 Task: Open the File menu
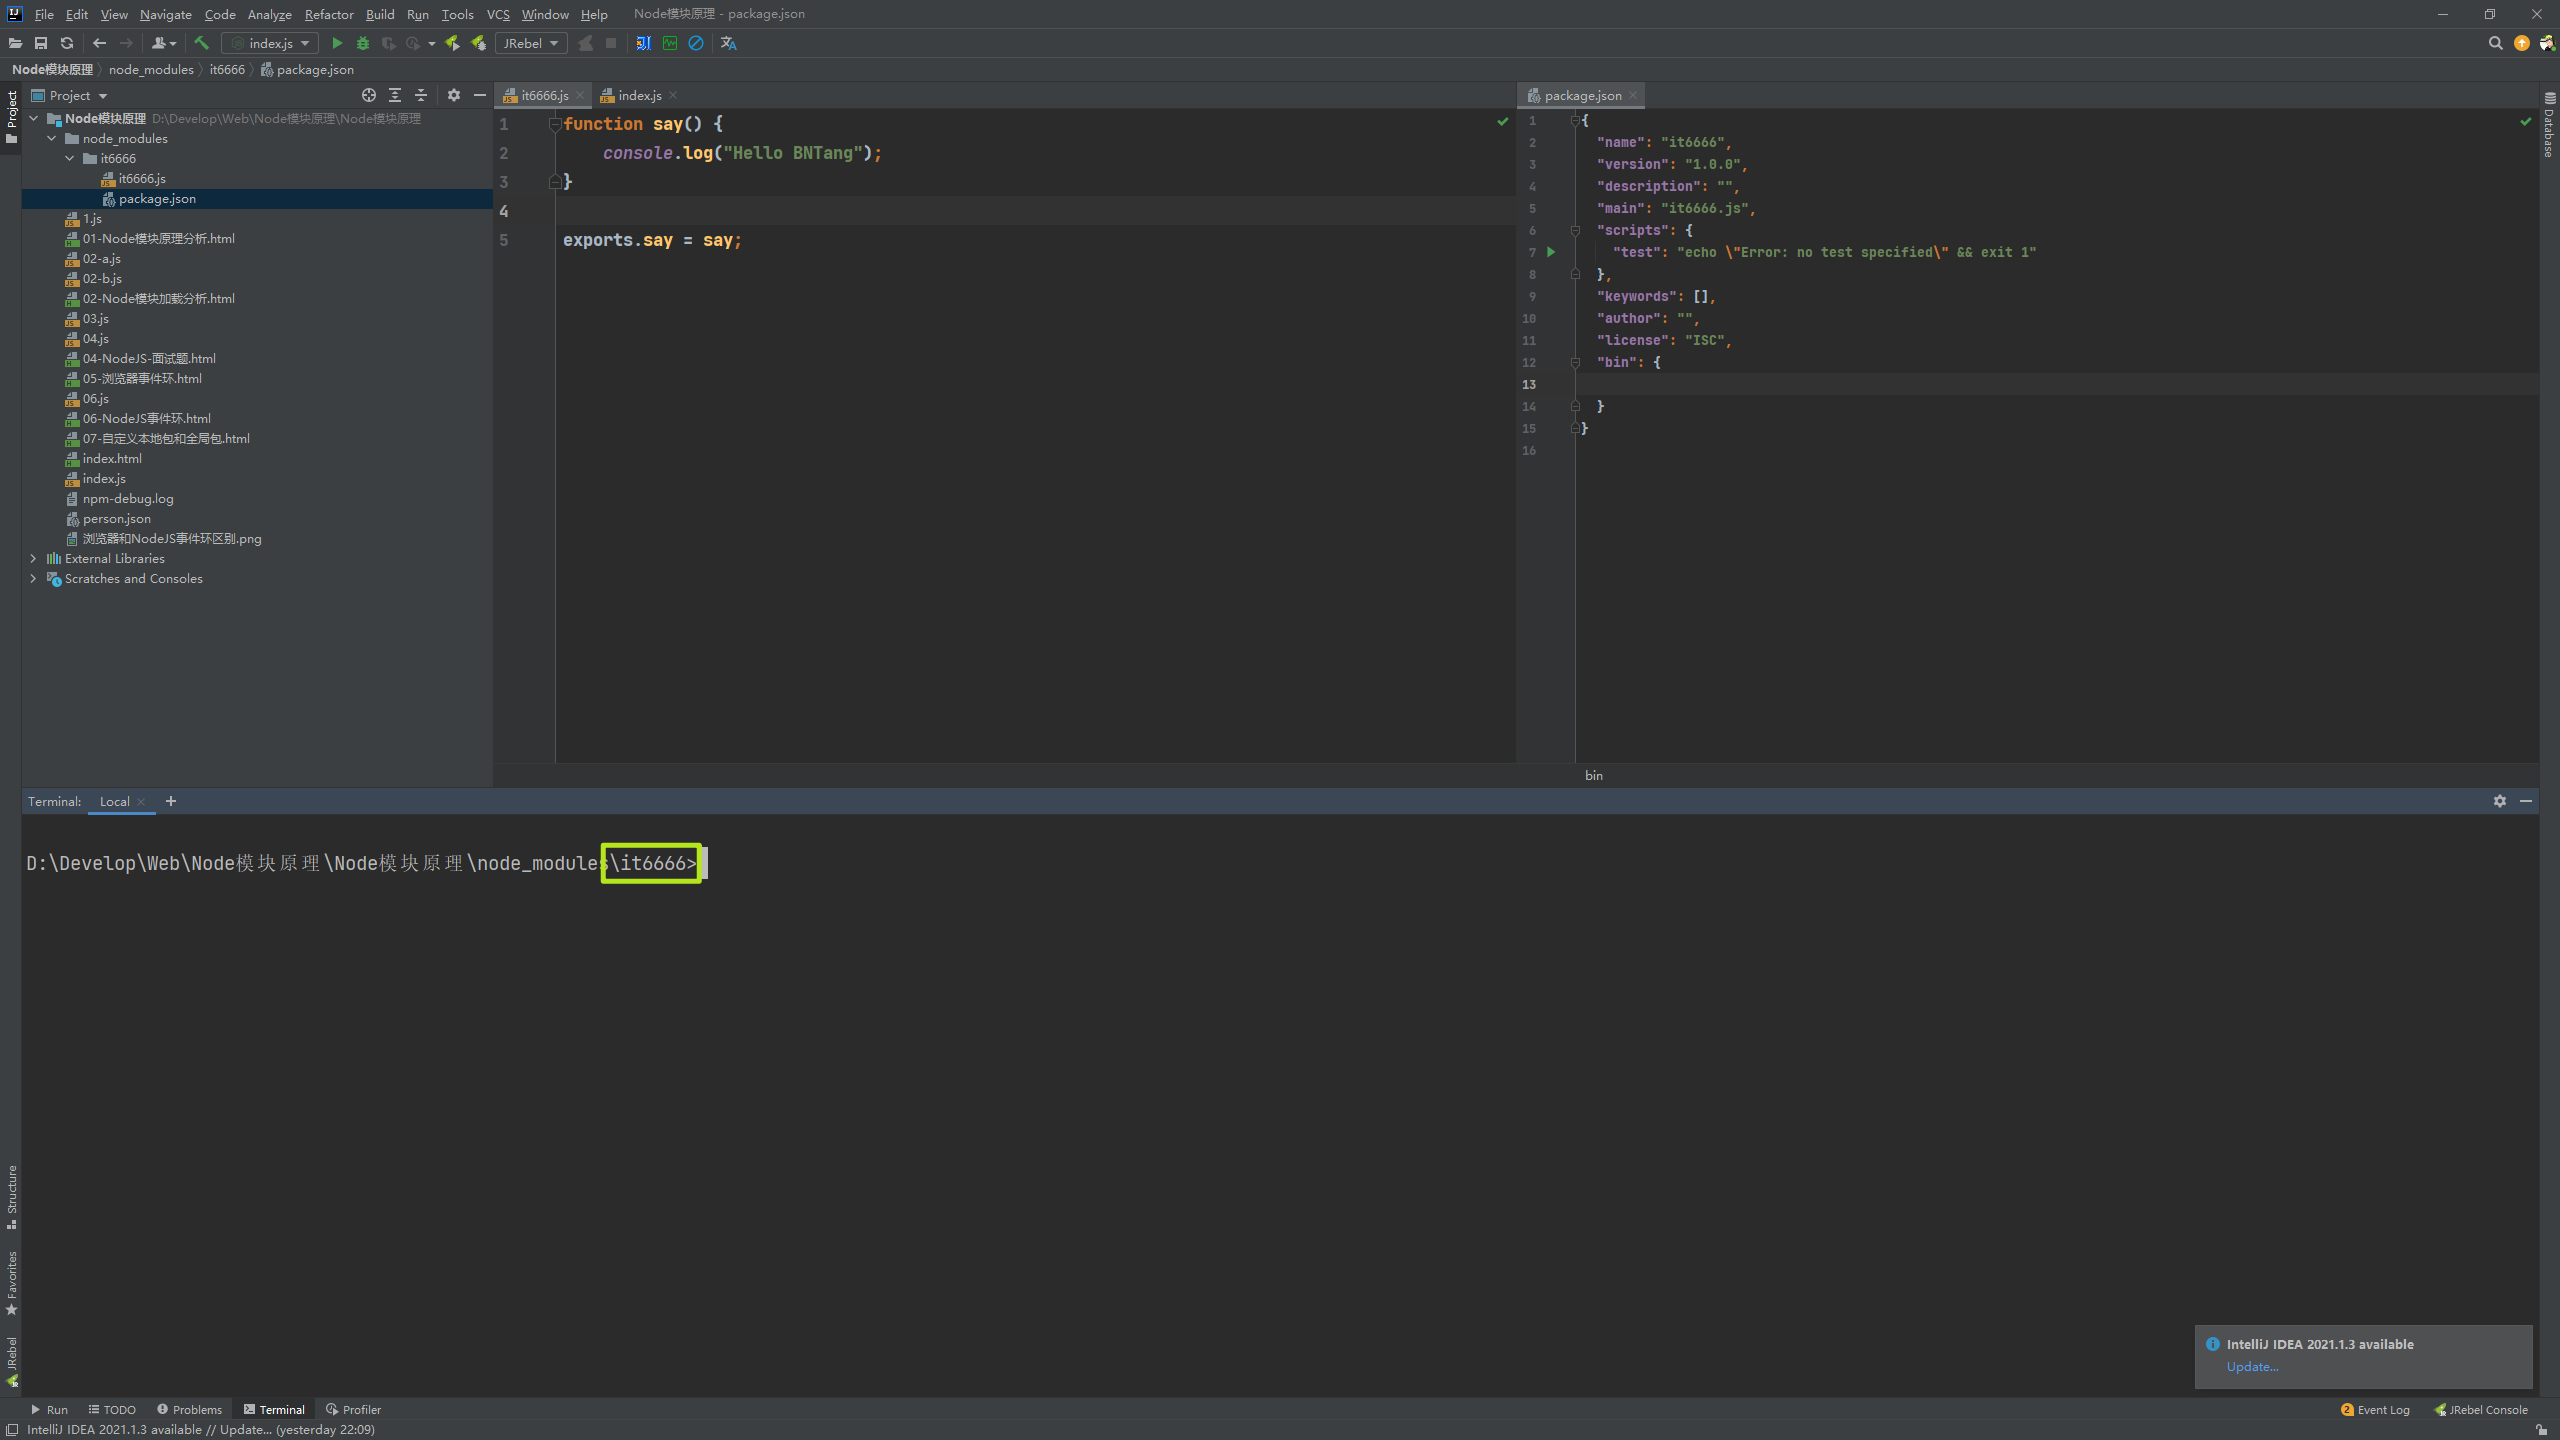(44, 14)
